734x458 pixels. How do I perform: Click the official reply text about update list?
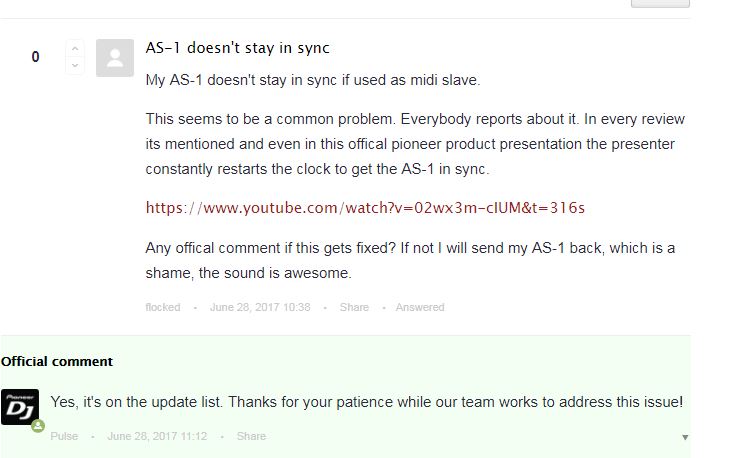point(366,402)
